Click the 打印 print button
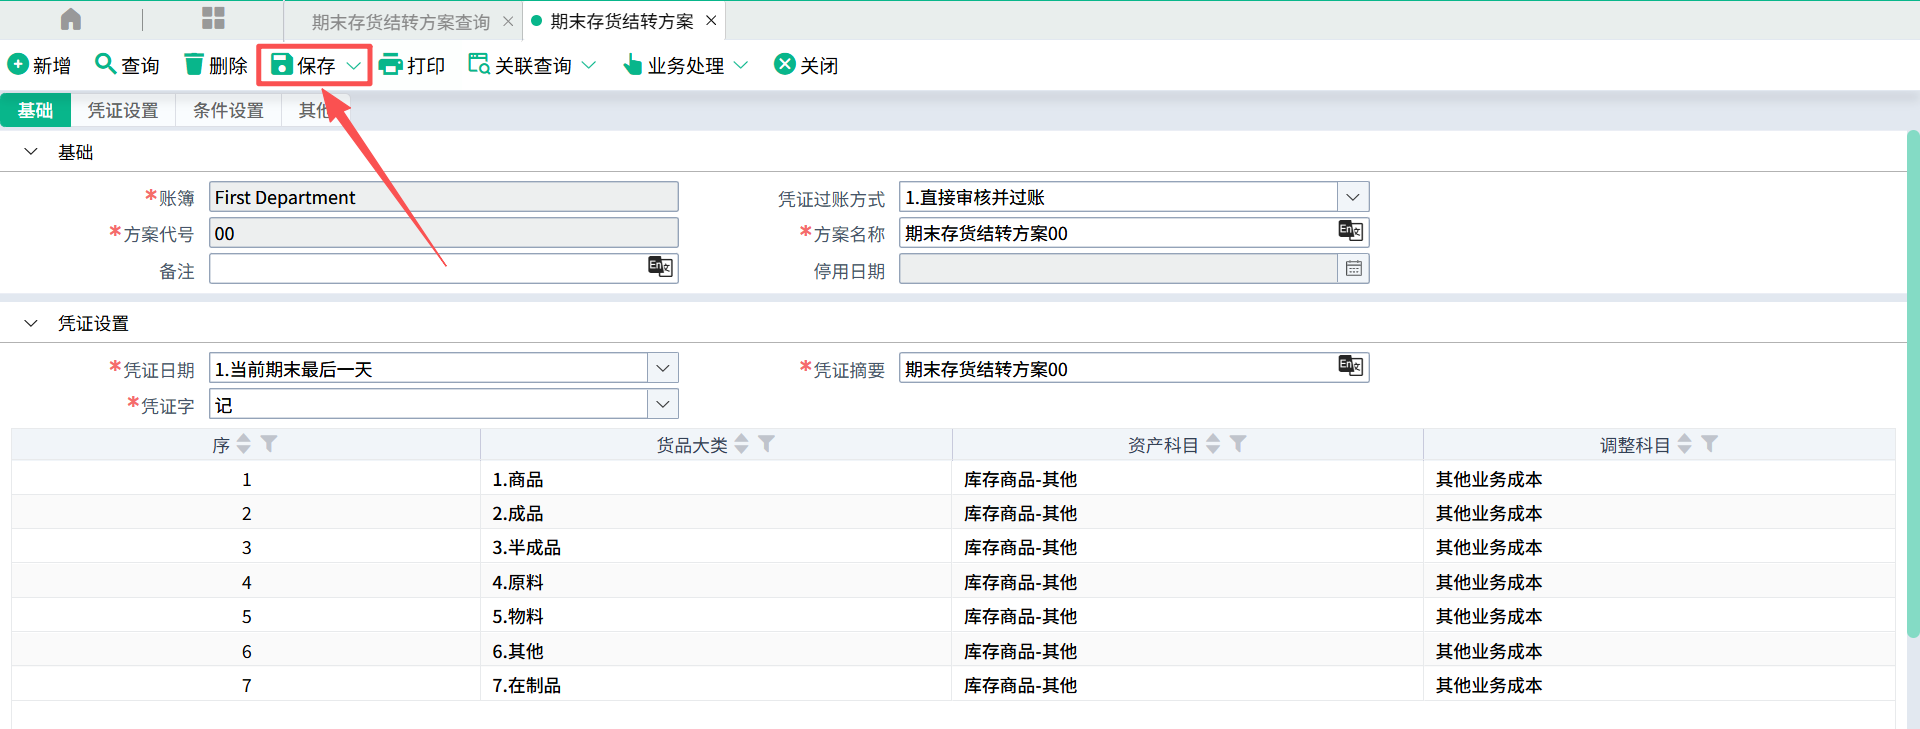 pyautogui.click(x=412, y=65)
